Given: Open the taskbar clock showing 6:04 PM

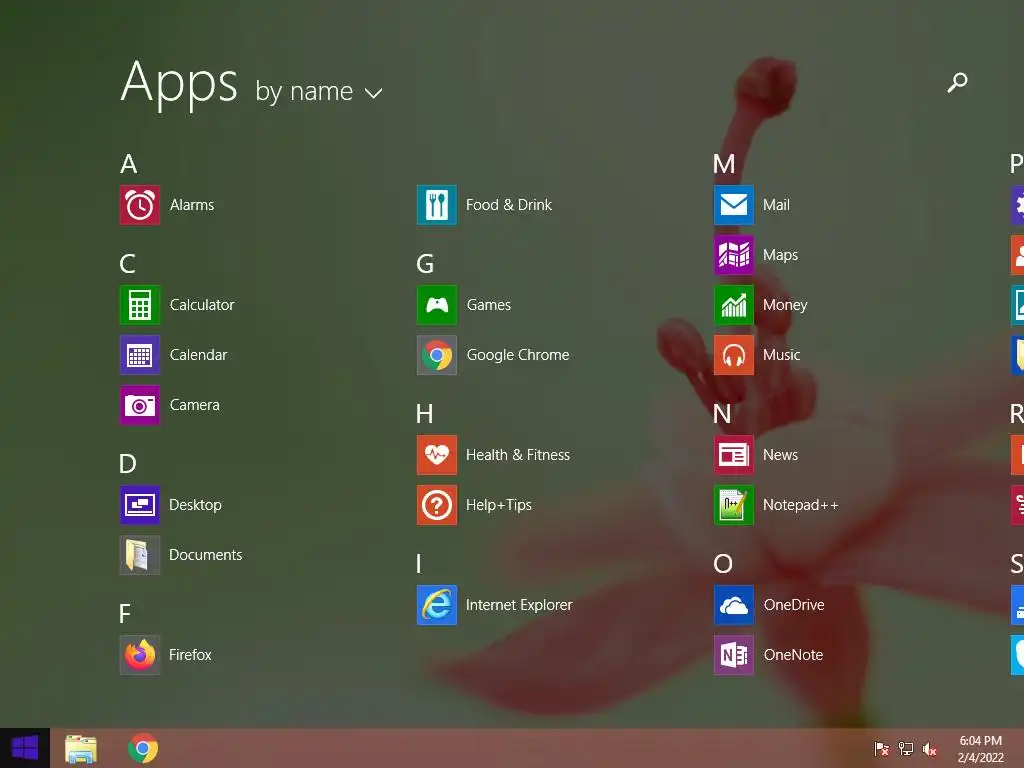Looking at the screenshot, I should tap(980, 749).
